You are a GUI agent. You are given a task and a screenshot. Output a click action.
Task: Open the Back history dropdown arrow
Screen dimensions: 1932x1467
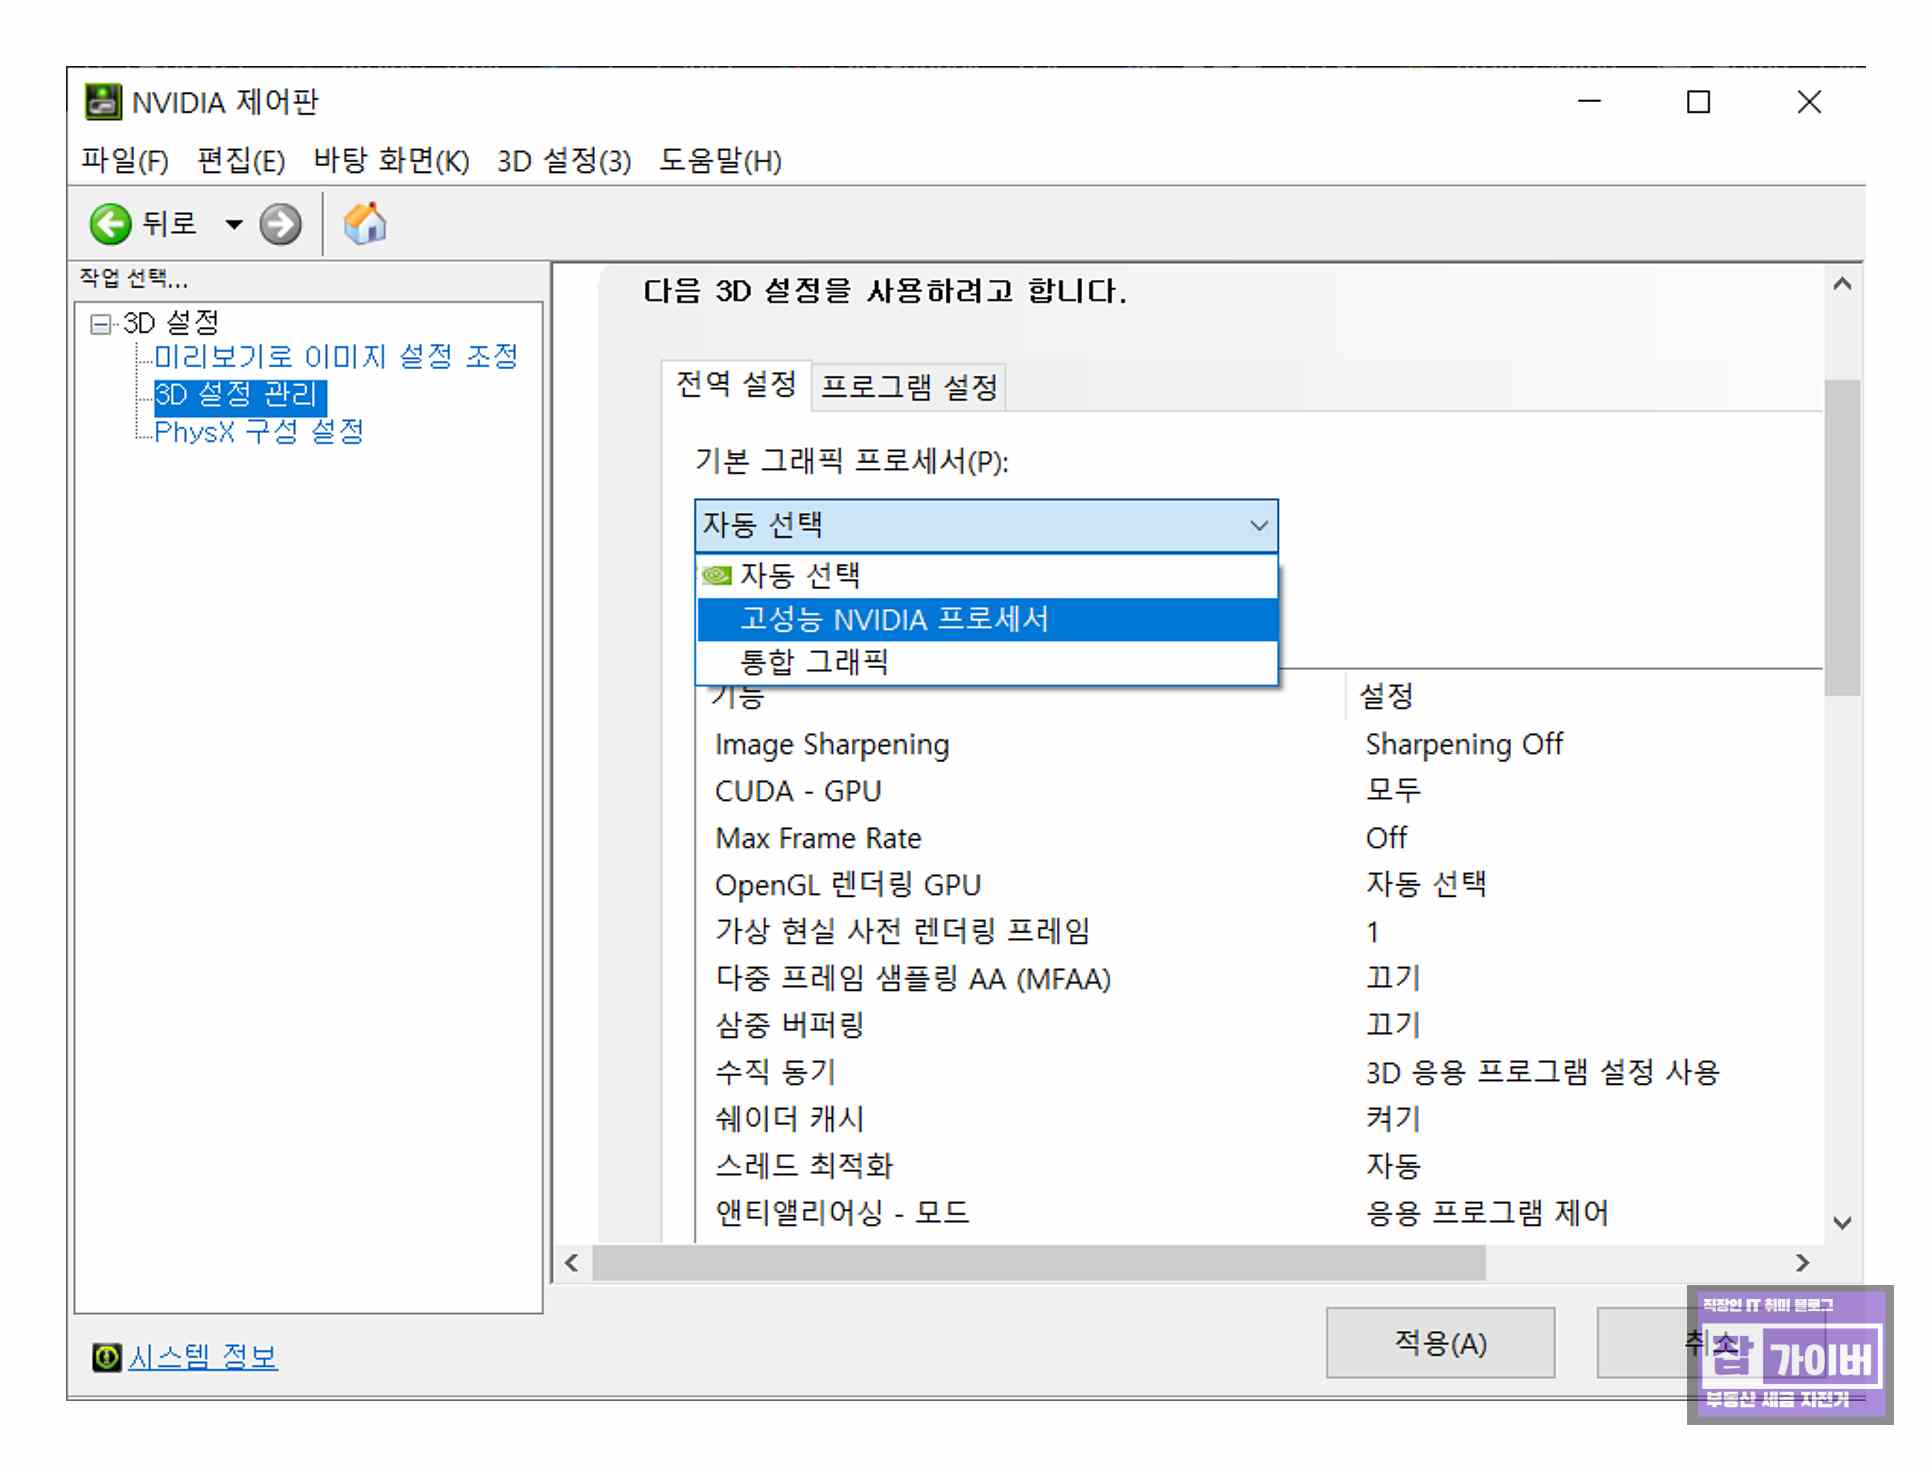point(234,224)
